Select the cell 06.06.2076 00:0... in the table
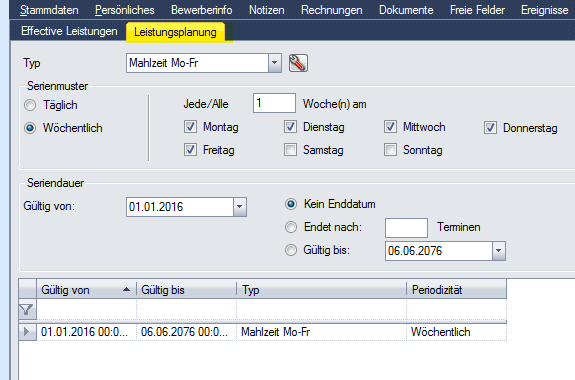Screen dimensions: 575x380 coord(187,332)
